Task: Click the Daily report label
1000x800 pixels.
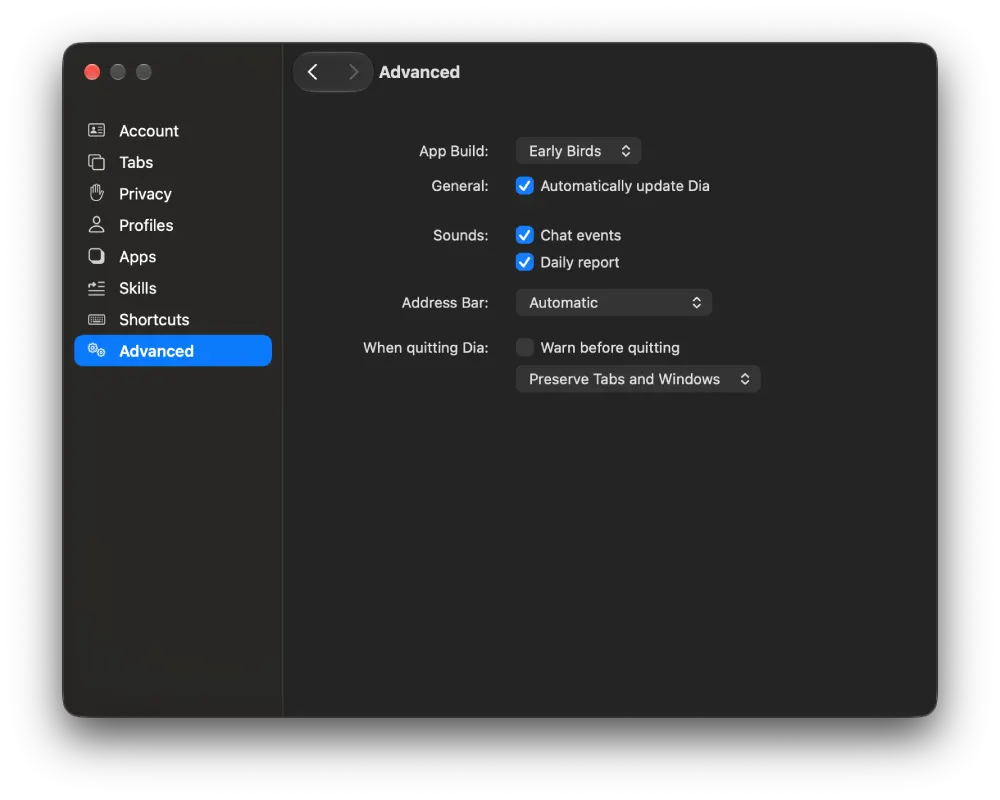Action: (580, 262)
